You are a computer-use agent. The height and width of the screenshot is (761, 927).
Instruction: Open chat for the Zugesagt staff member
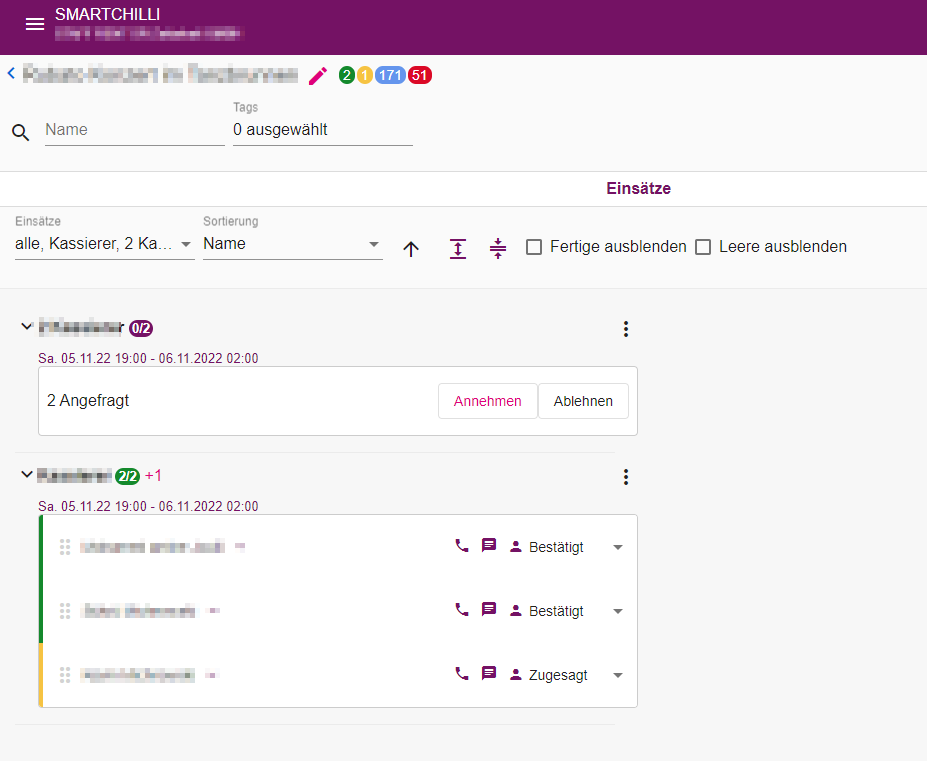coord(489,673)
